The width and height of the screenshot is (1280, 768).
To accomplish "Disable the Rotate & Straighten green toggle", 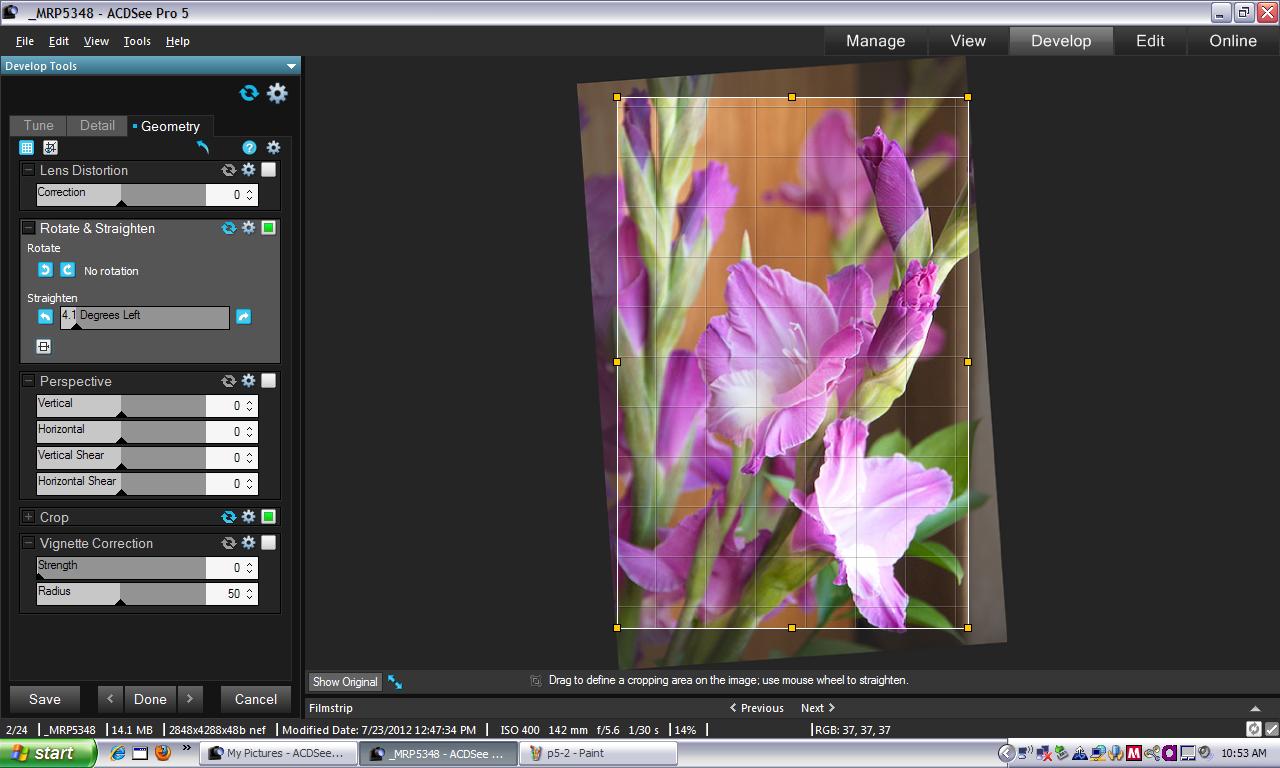I will [x=268, y=228].
